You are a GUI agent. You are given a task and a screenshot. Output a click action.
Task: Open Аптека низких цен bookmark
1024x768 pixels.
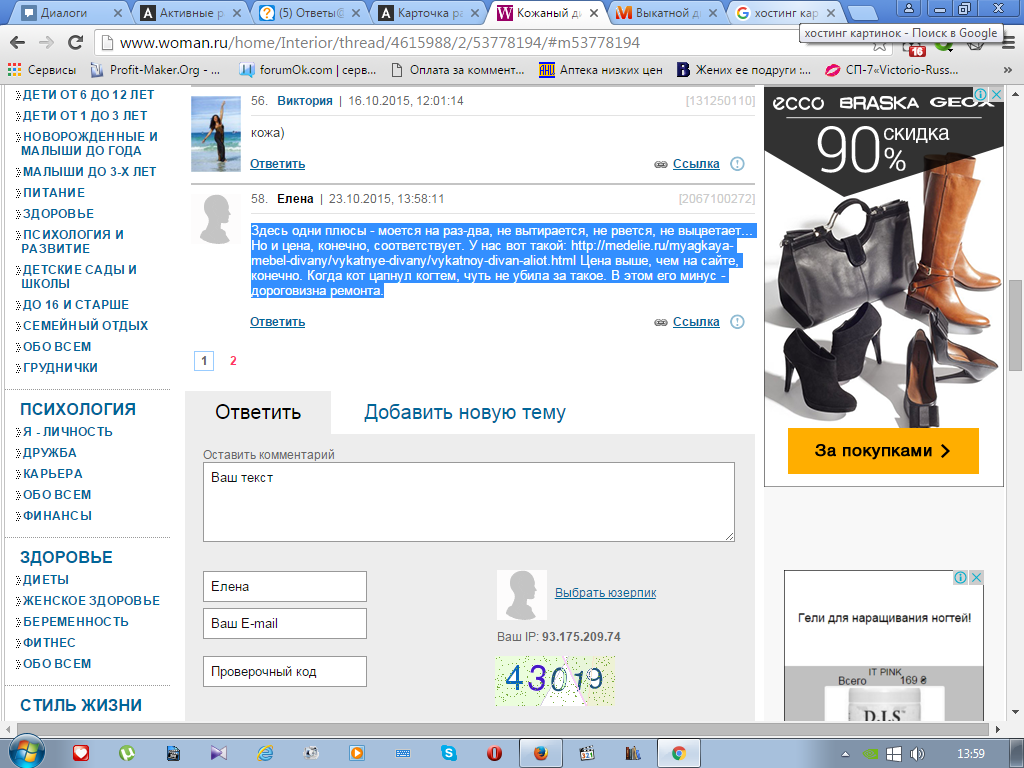point(601,70)
